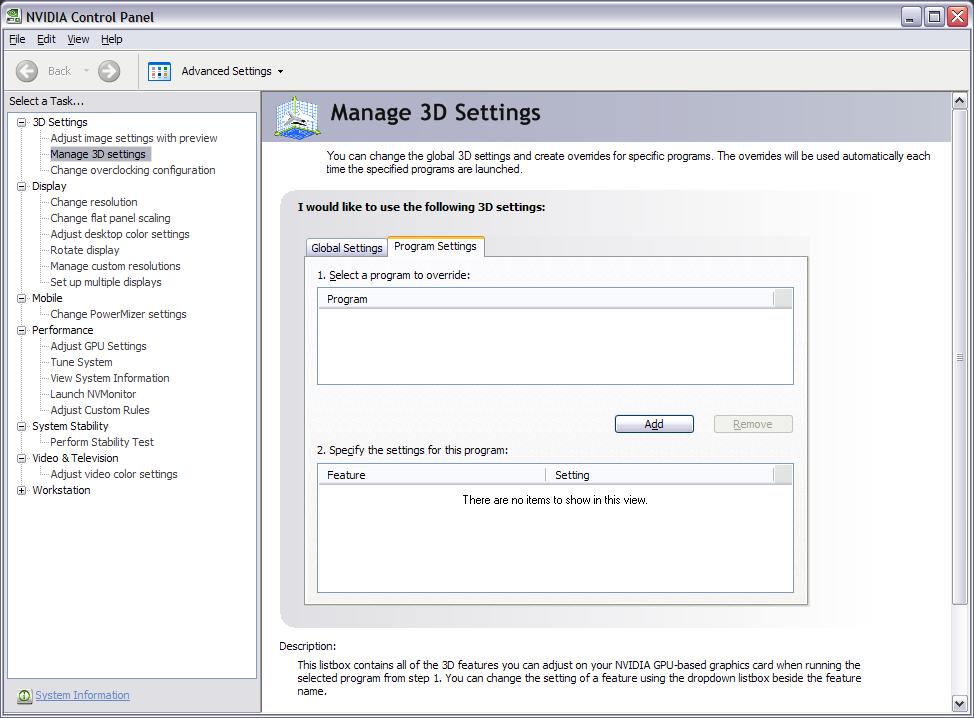This screenshot has width=974, height=718.
Task: Click the Add button
Action: tap(654, 424)
